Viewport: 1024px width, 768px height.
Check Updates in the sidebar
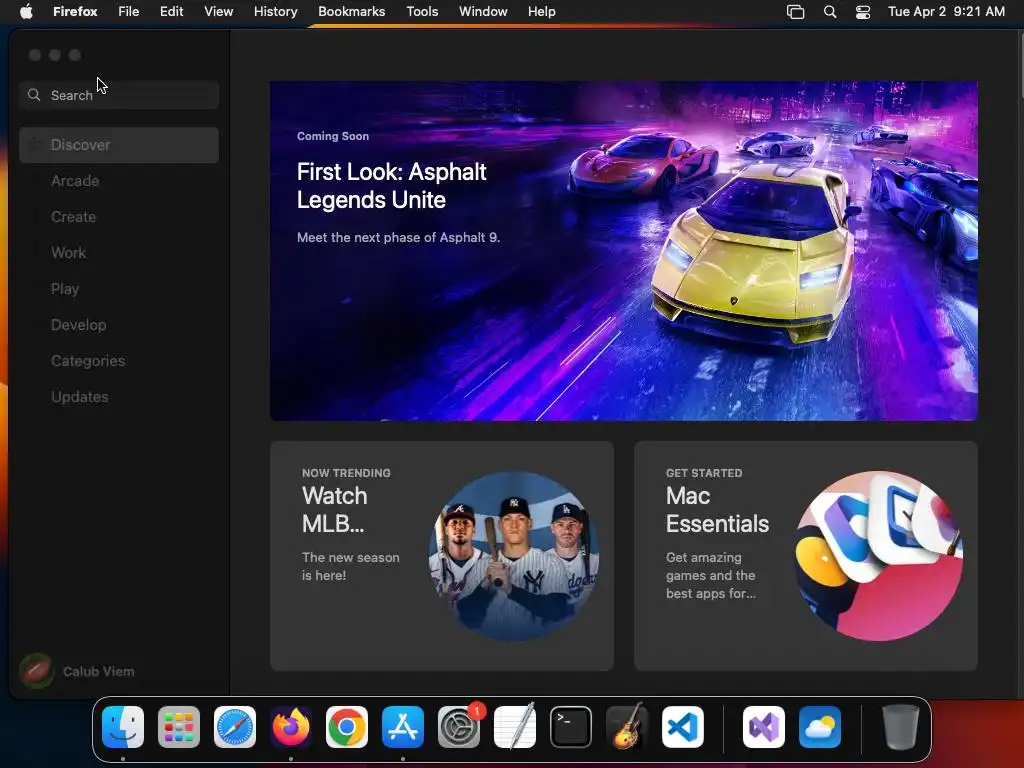[119, 396]
